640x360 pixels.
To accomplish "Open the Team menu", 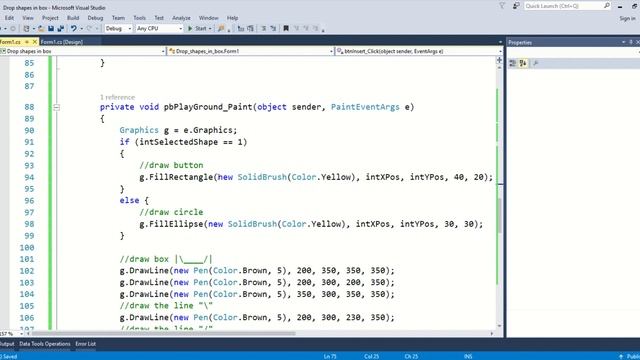I will 118,18.
